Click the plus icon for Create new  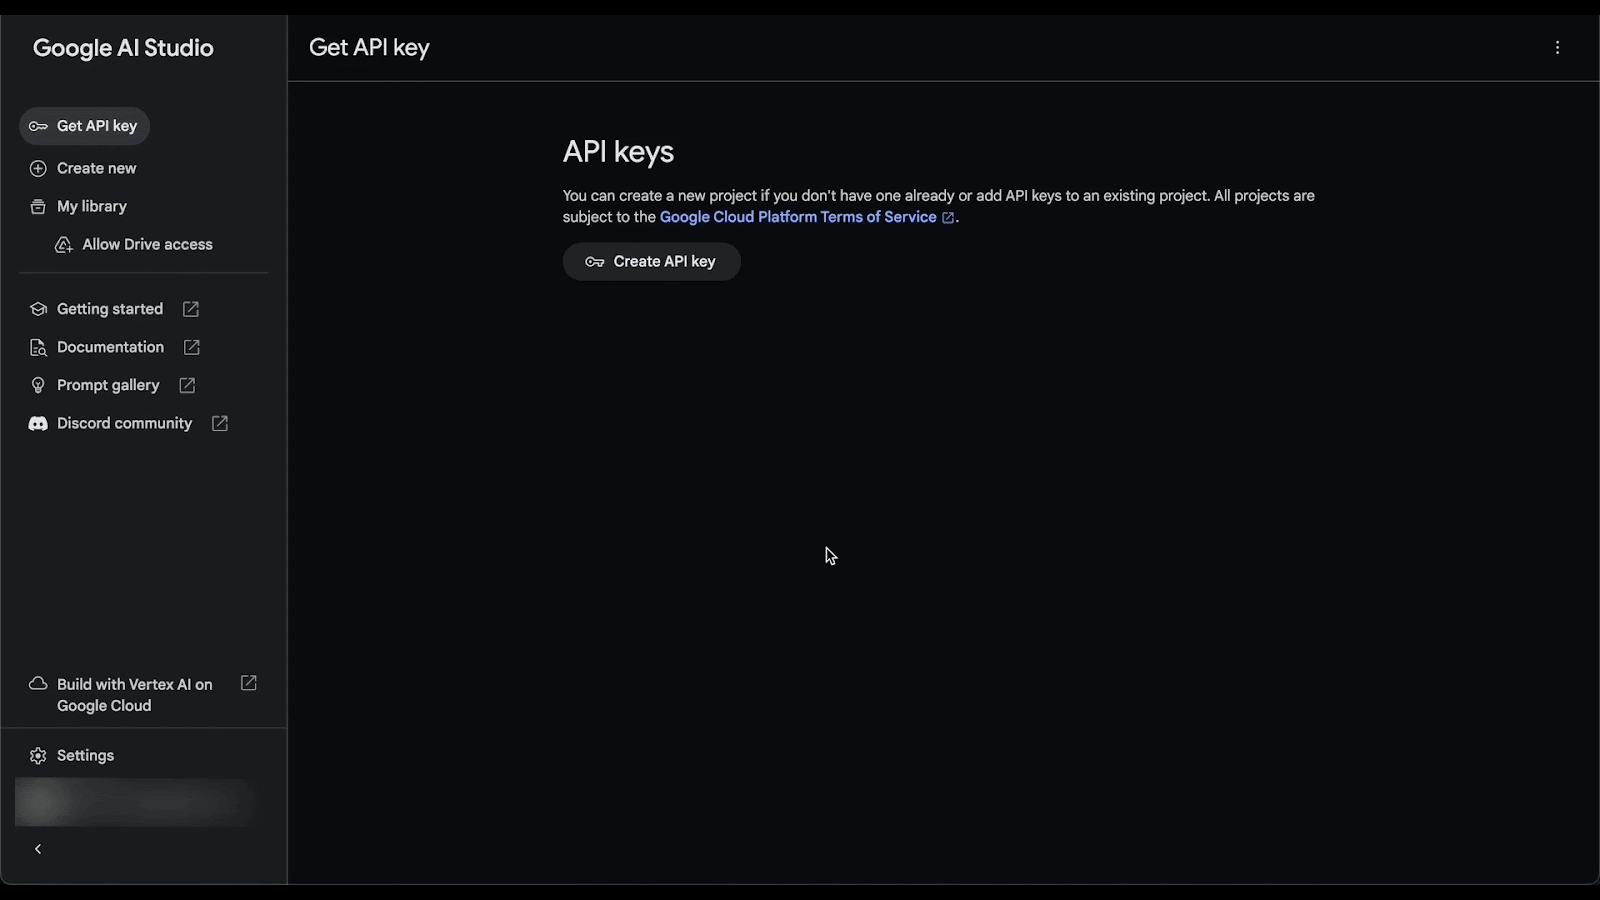[38, 169]
